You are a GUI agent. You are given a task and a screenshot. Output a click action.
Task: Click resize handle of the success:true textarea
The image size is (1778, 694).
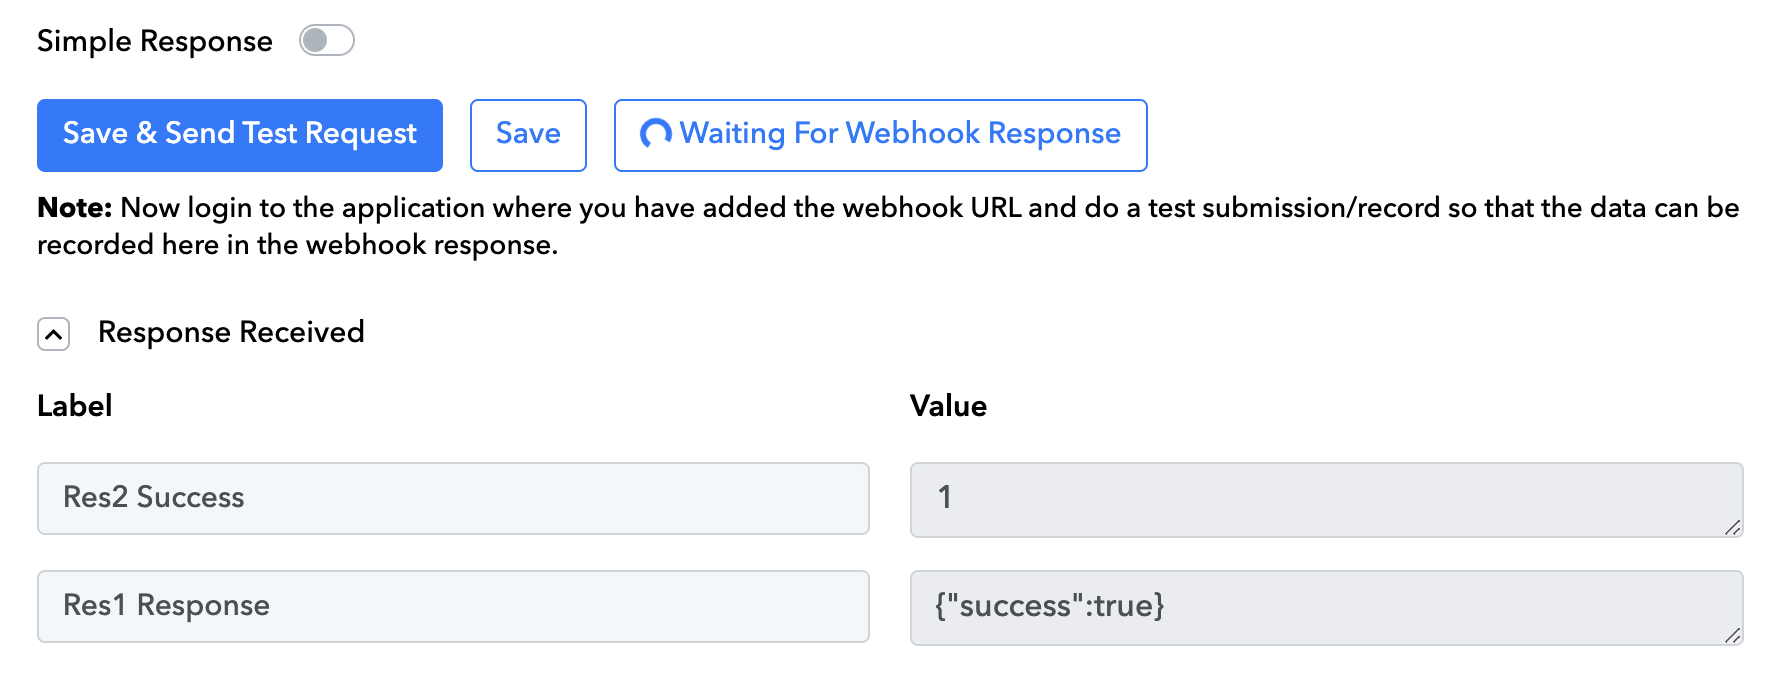[1733, 635]
